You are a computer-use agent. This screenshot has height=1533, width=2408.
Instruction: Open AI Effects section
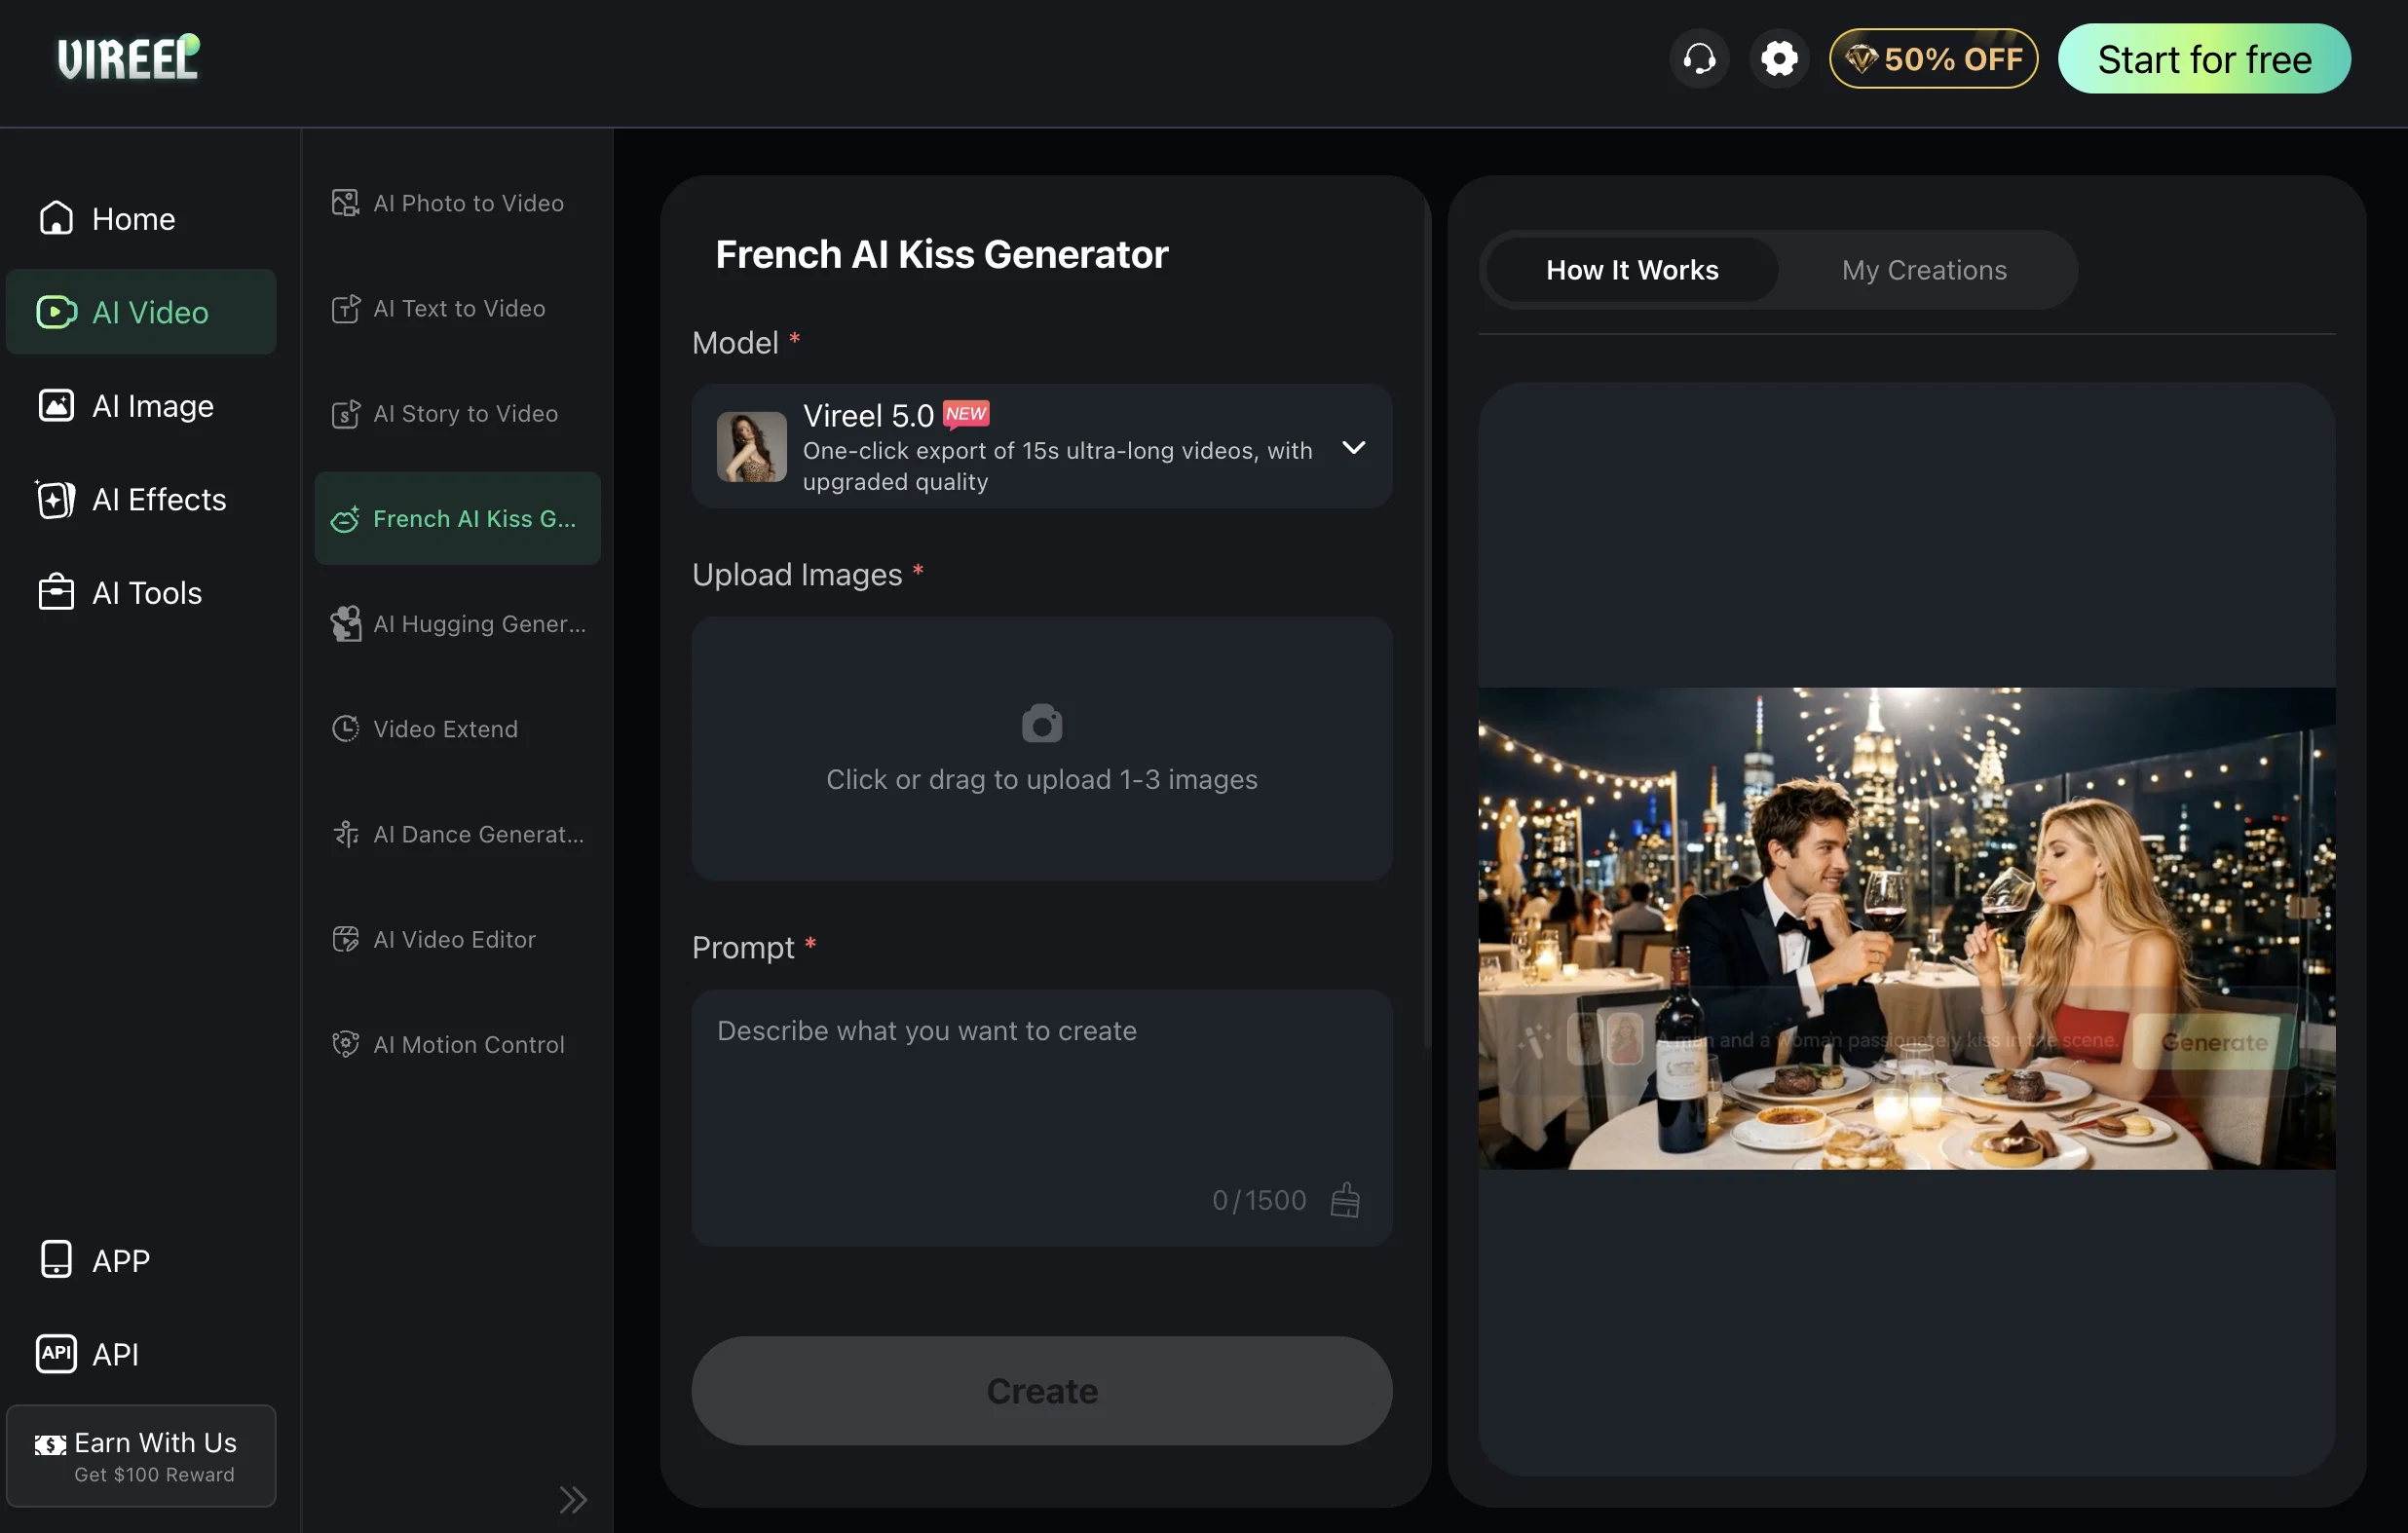[x=141, y=499]
